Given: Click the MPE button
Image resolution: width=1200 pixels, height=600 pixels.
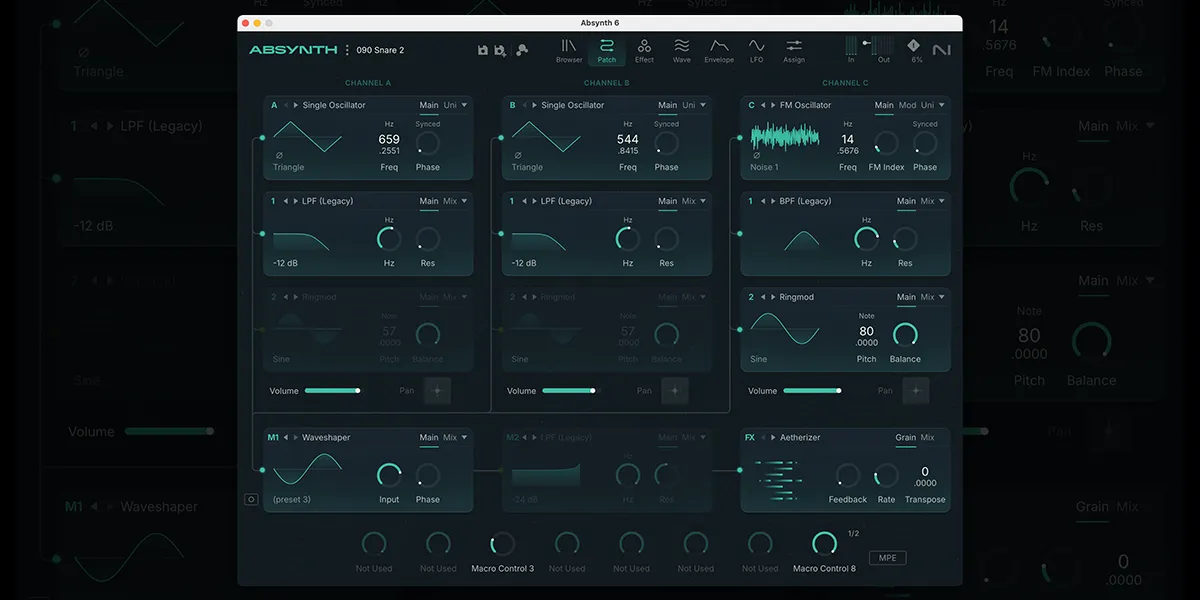Looking at the screenshot, I should point(887,558).
